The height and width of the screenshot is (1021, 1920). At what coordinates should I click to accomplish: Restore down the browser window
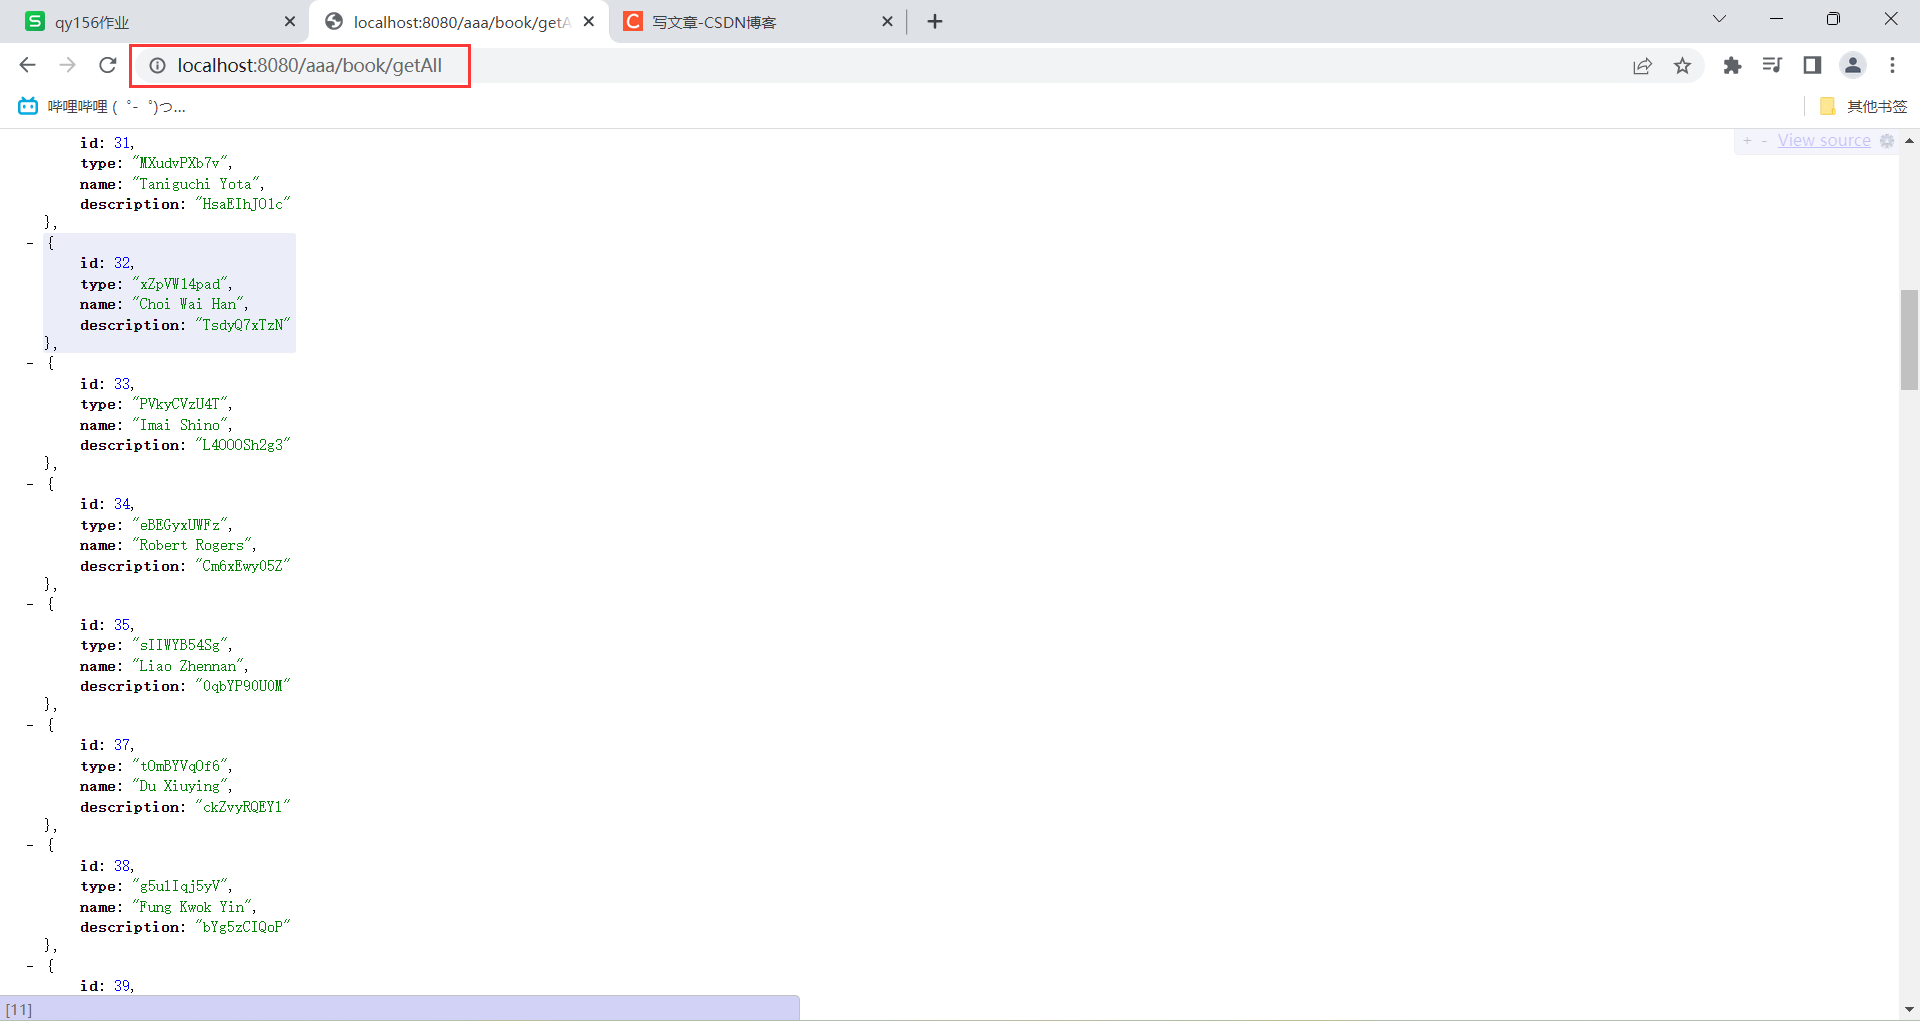1833,19
